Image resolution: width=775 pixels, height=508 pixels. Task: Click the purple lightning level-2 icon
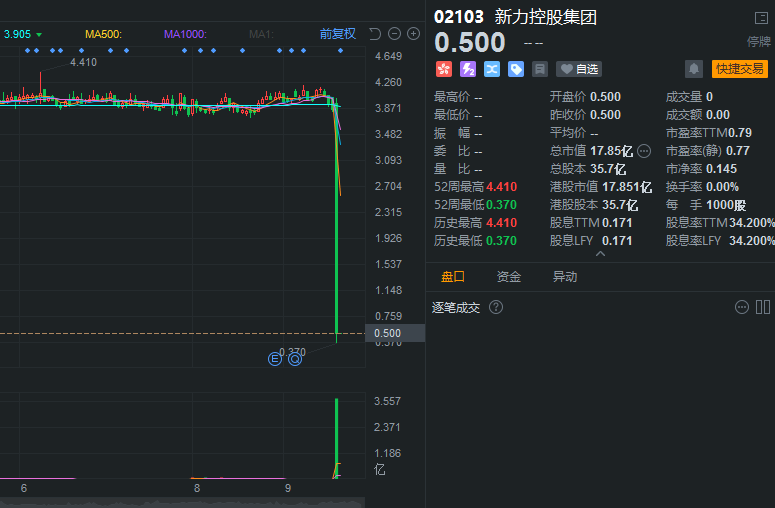pos(468,69)
